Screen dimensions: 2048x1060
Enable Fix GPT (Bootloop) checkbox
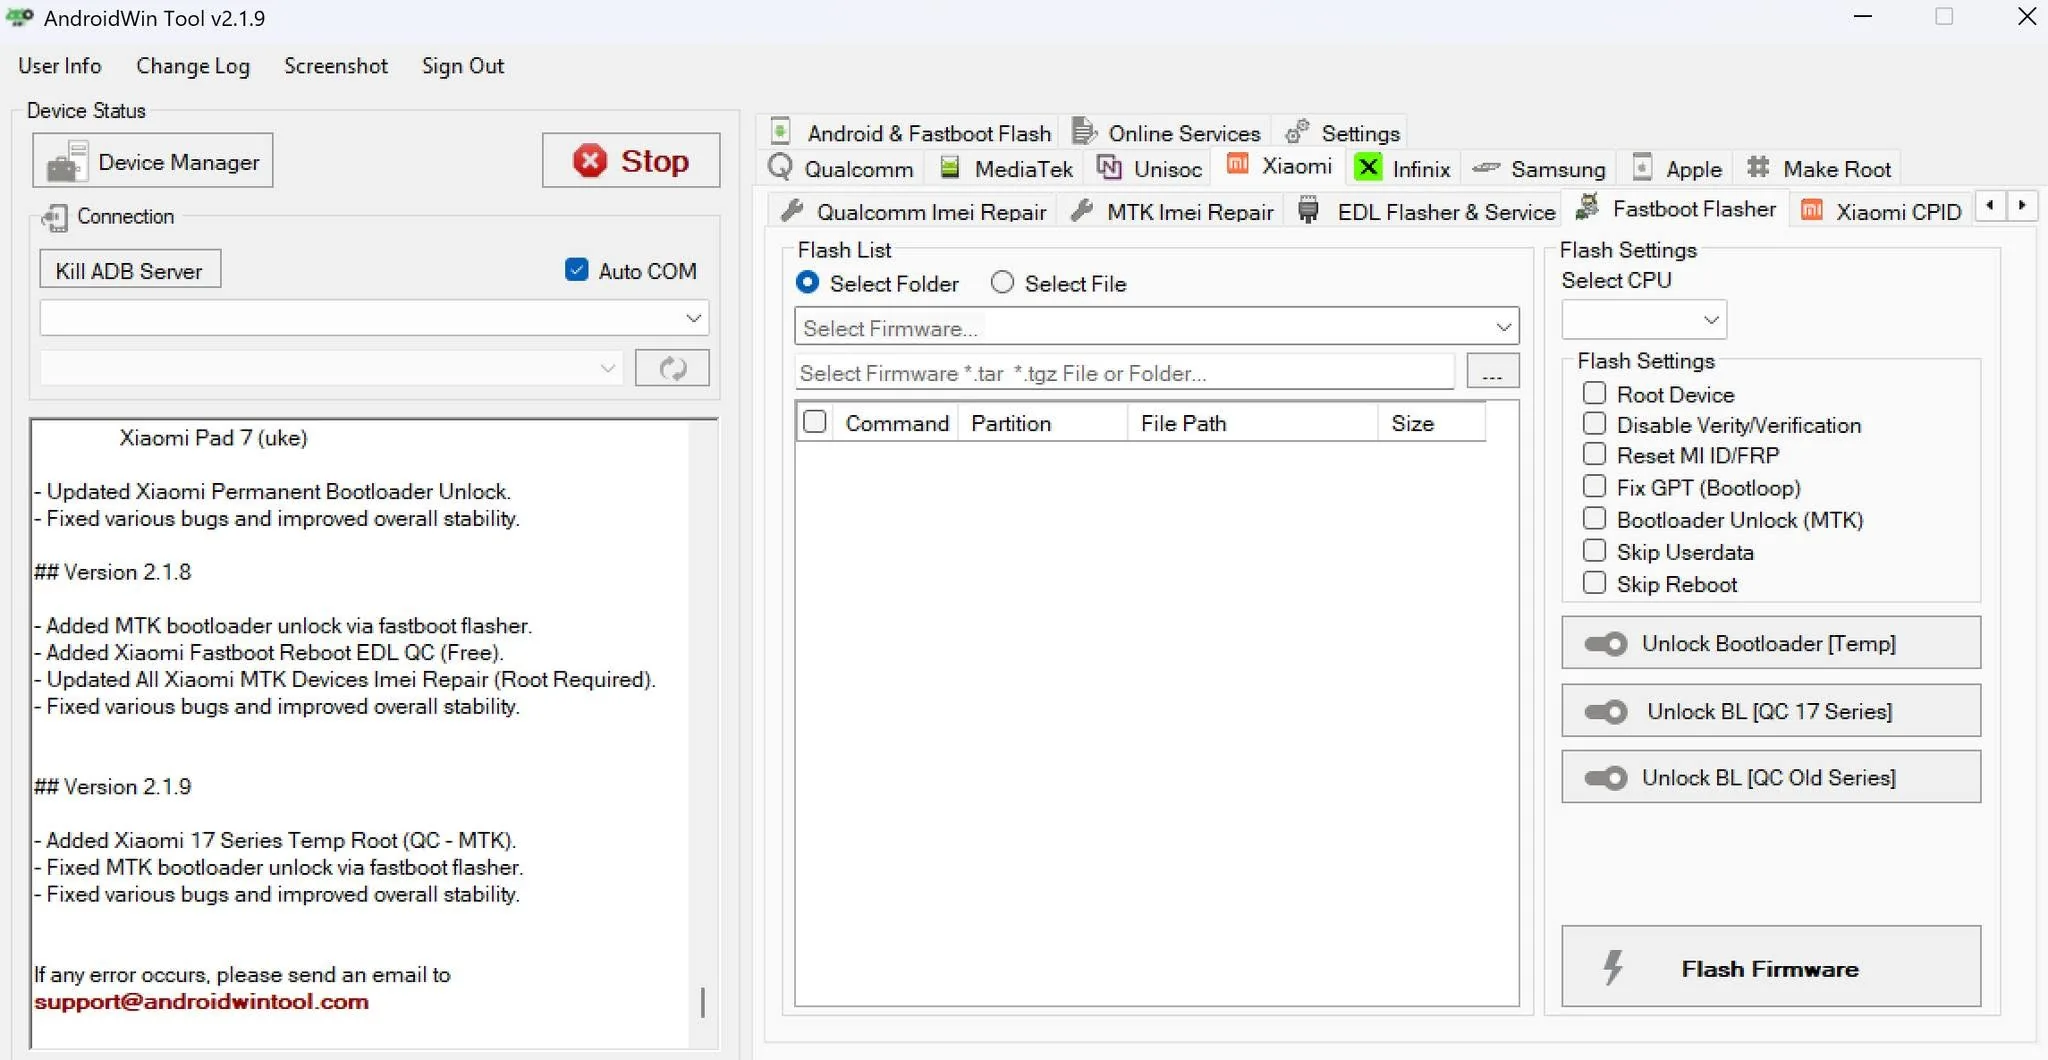pos(1594,487)
